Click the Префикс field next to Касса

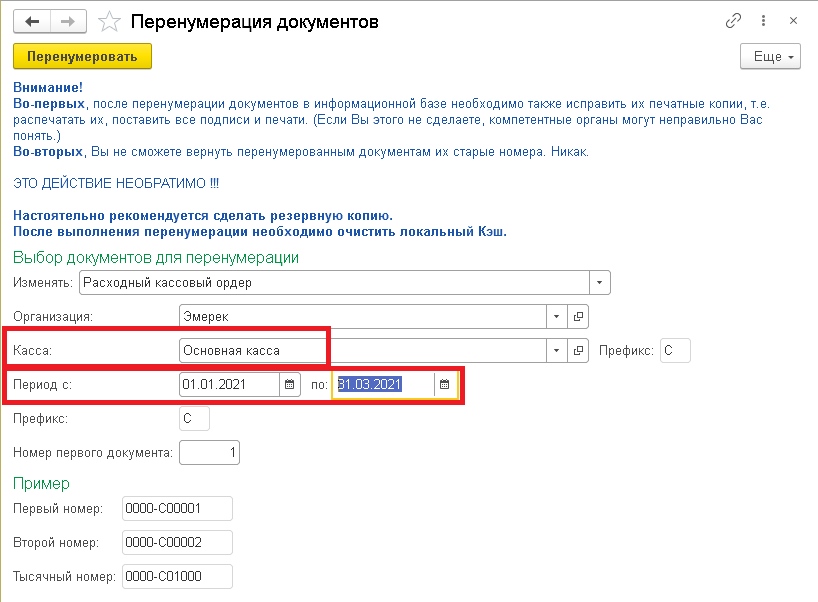pos(676,351)
